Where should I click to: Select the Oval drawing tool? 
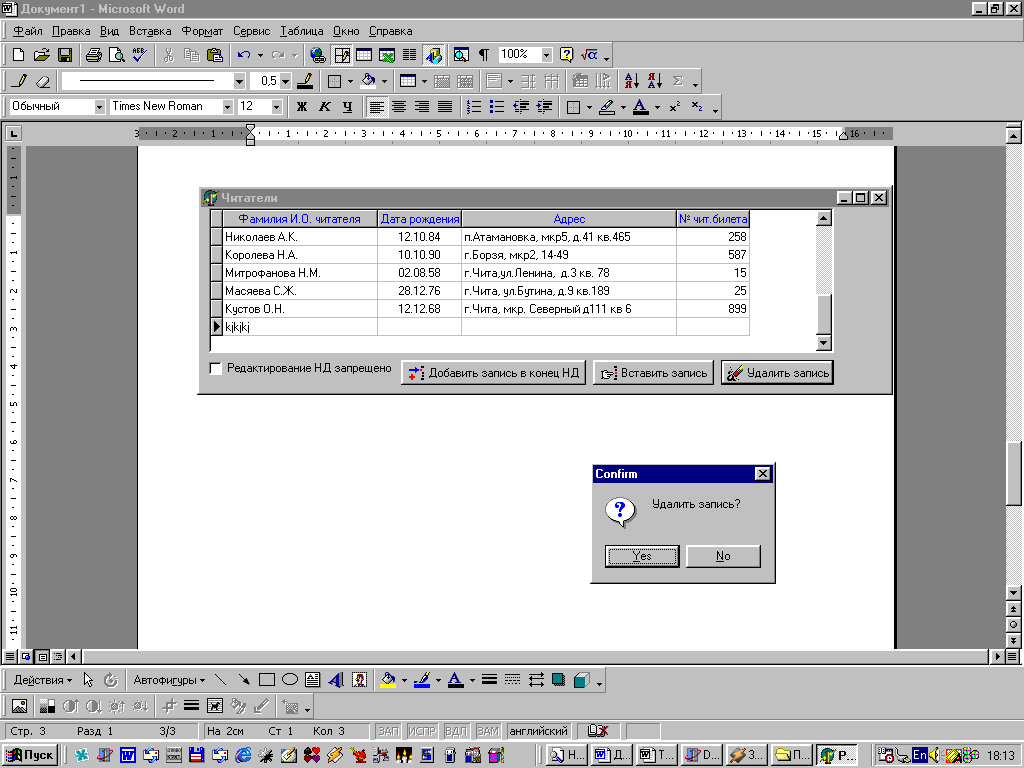pyautogui.click(x=289, y=680)
